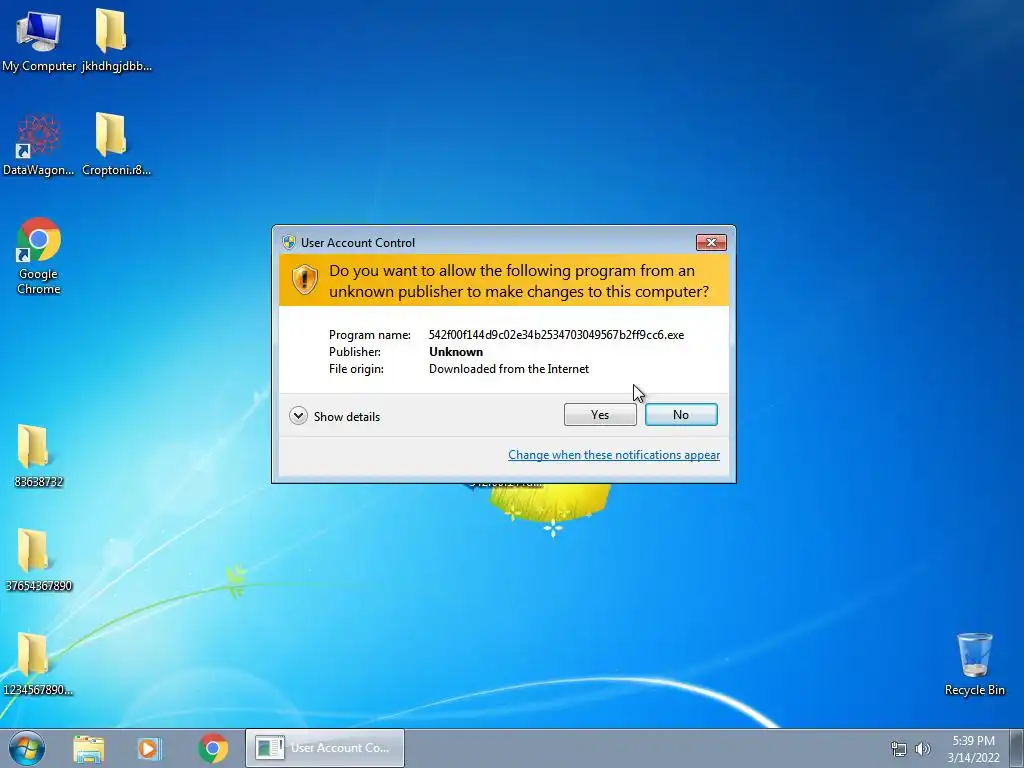Close the User Account Control dialog

click(711, 242)
